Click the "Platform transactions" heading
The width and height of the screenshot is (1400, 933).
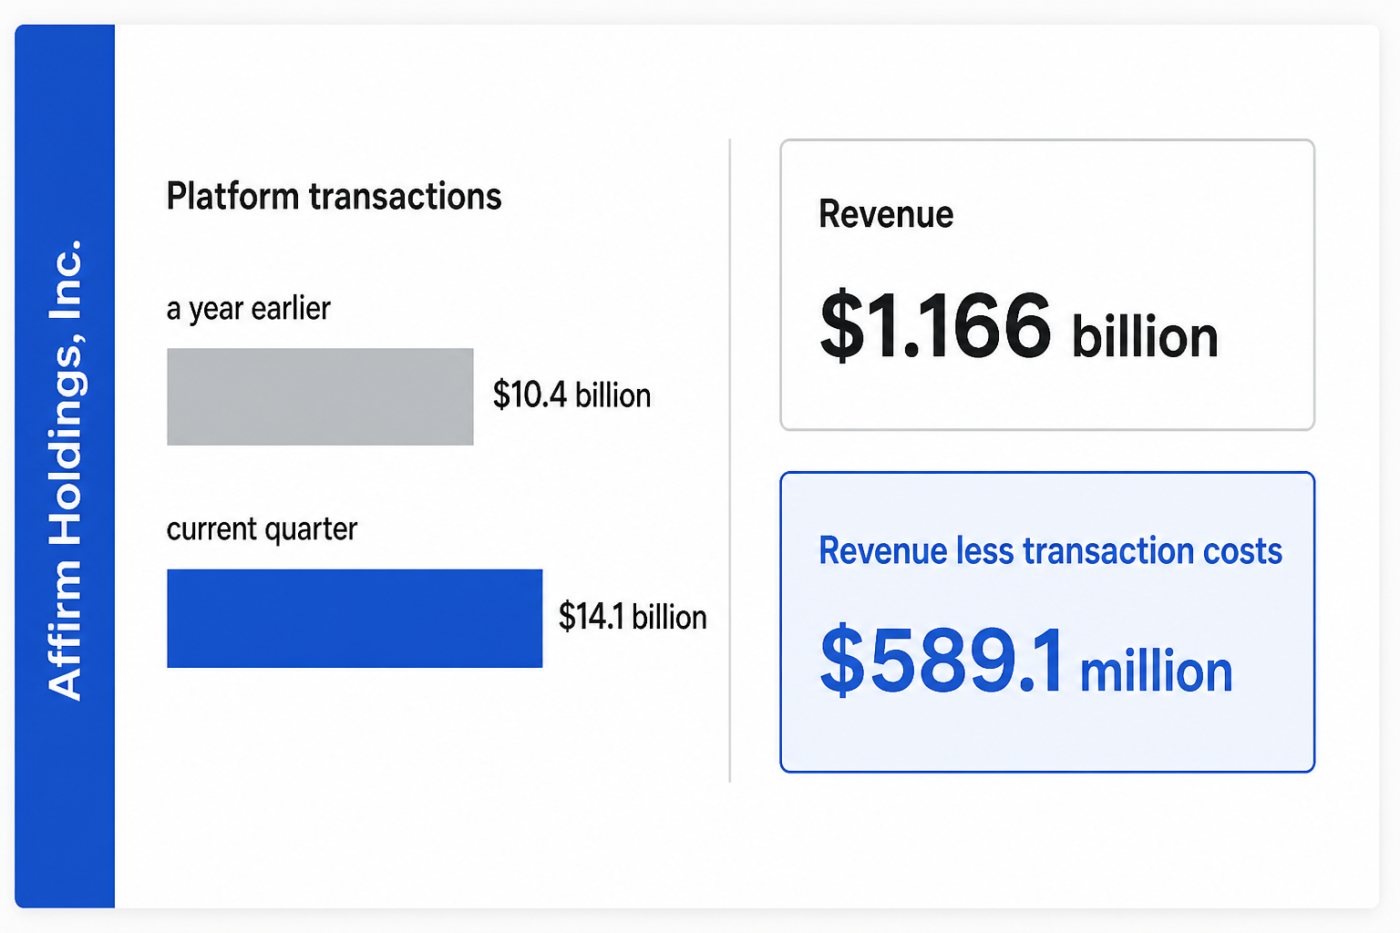334,196
